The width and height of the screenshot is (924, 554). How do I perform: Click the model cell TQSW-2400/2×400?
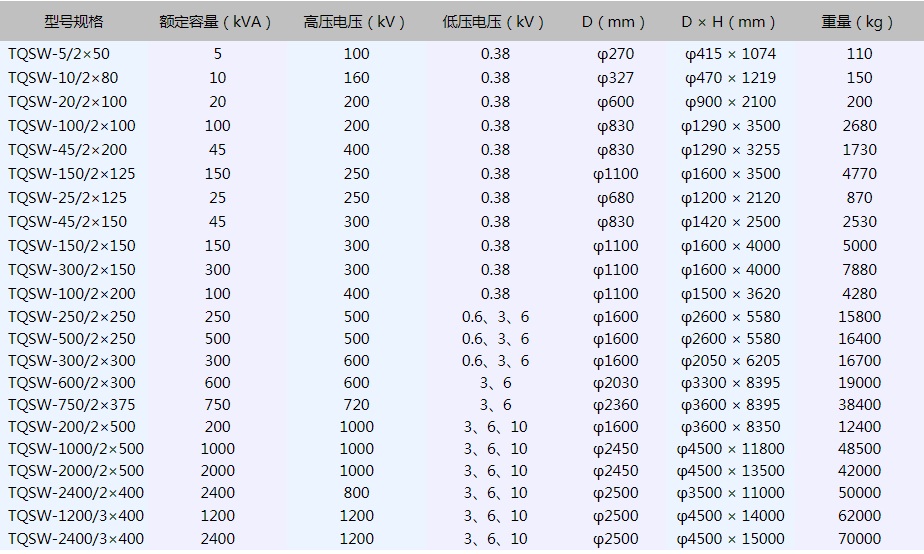[x=75, y=493]
